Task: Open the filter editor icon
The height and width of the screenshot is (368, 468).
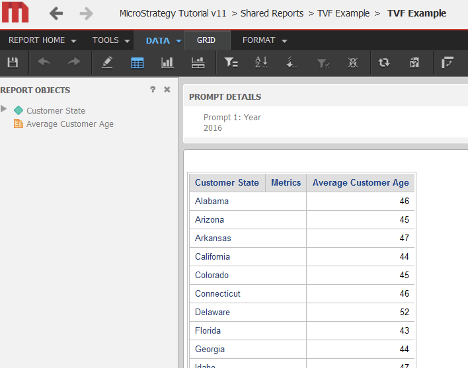Action: click(231, 62)
